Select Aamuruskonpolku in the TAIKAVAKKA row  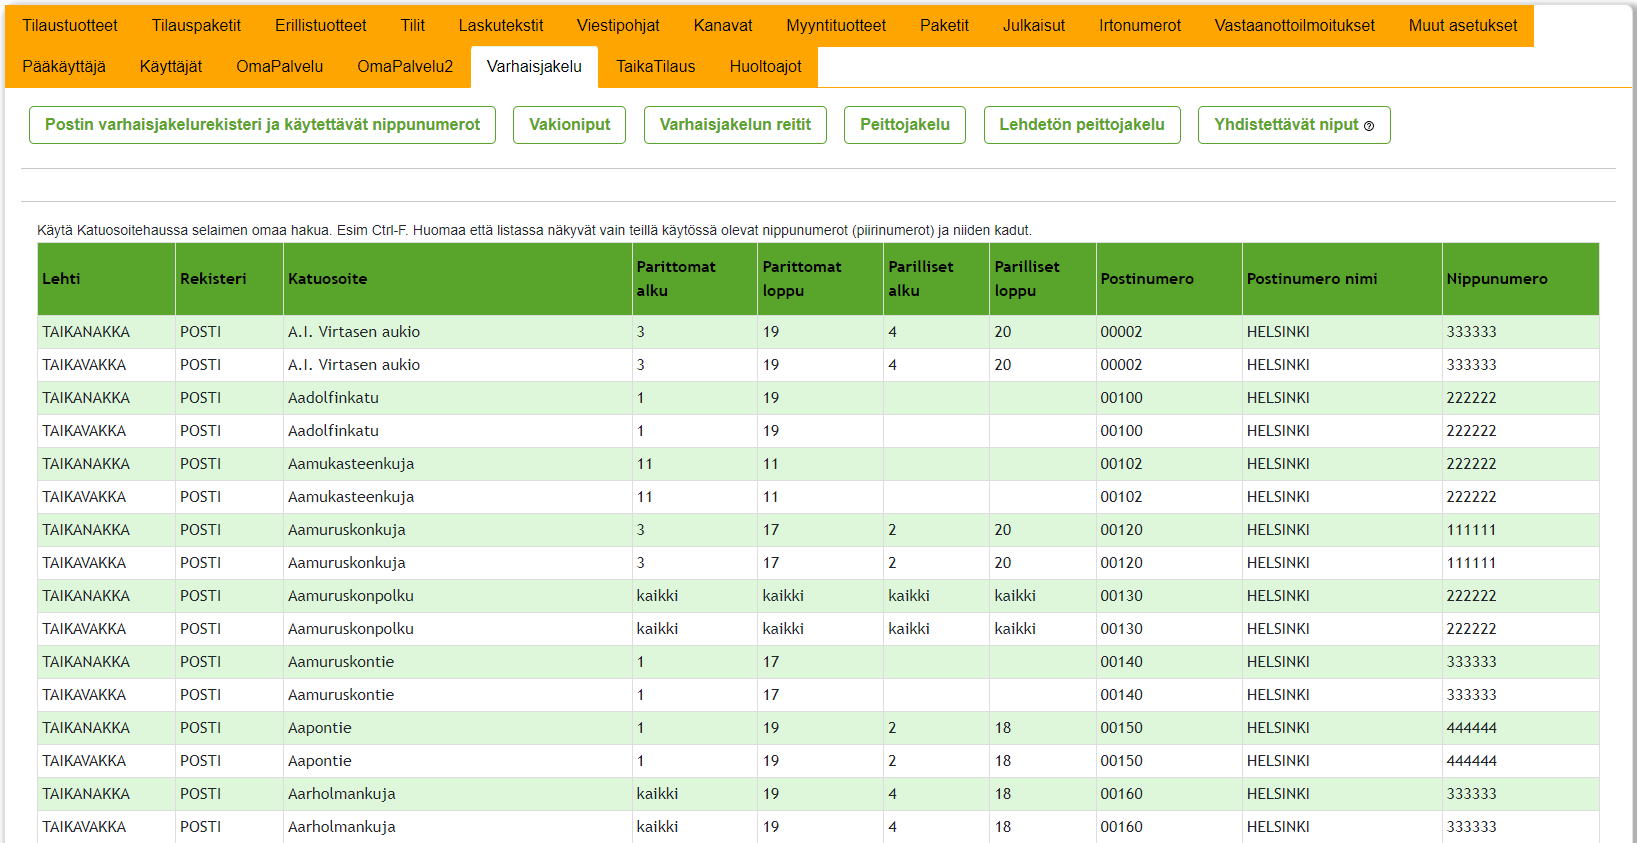tap(351, 629)
